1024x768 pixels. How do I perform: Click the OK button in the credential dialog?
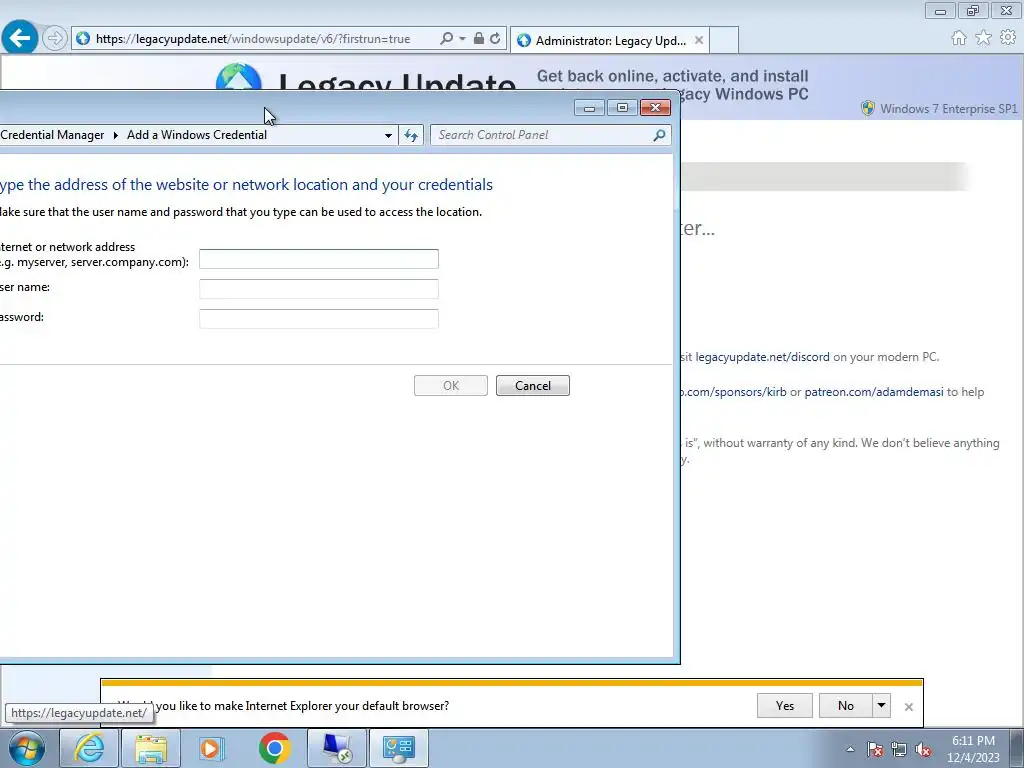pos(451,385)
